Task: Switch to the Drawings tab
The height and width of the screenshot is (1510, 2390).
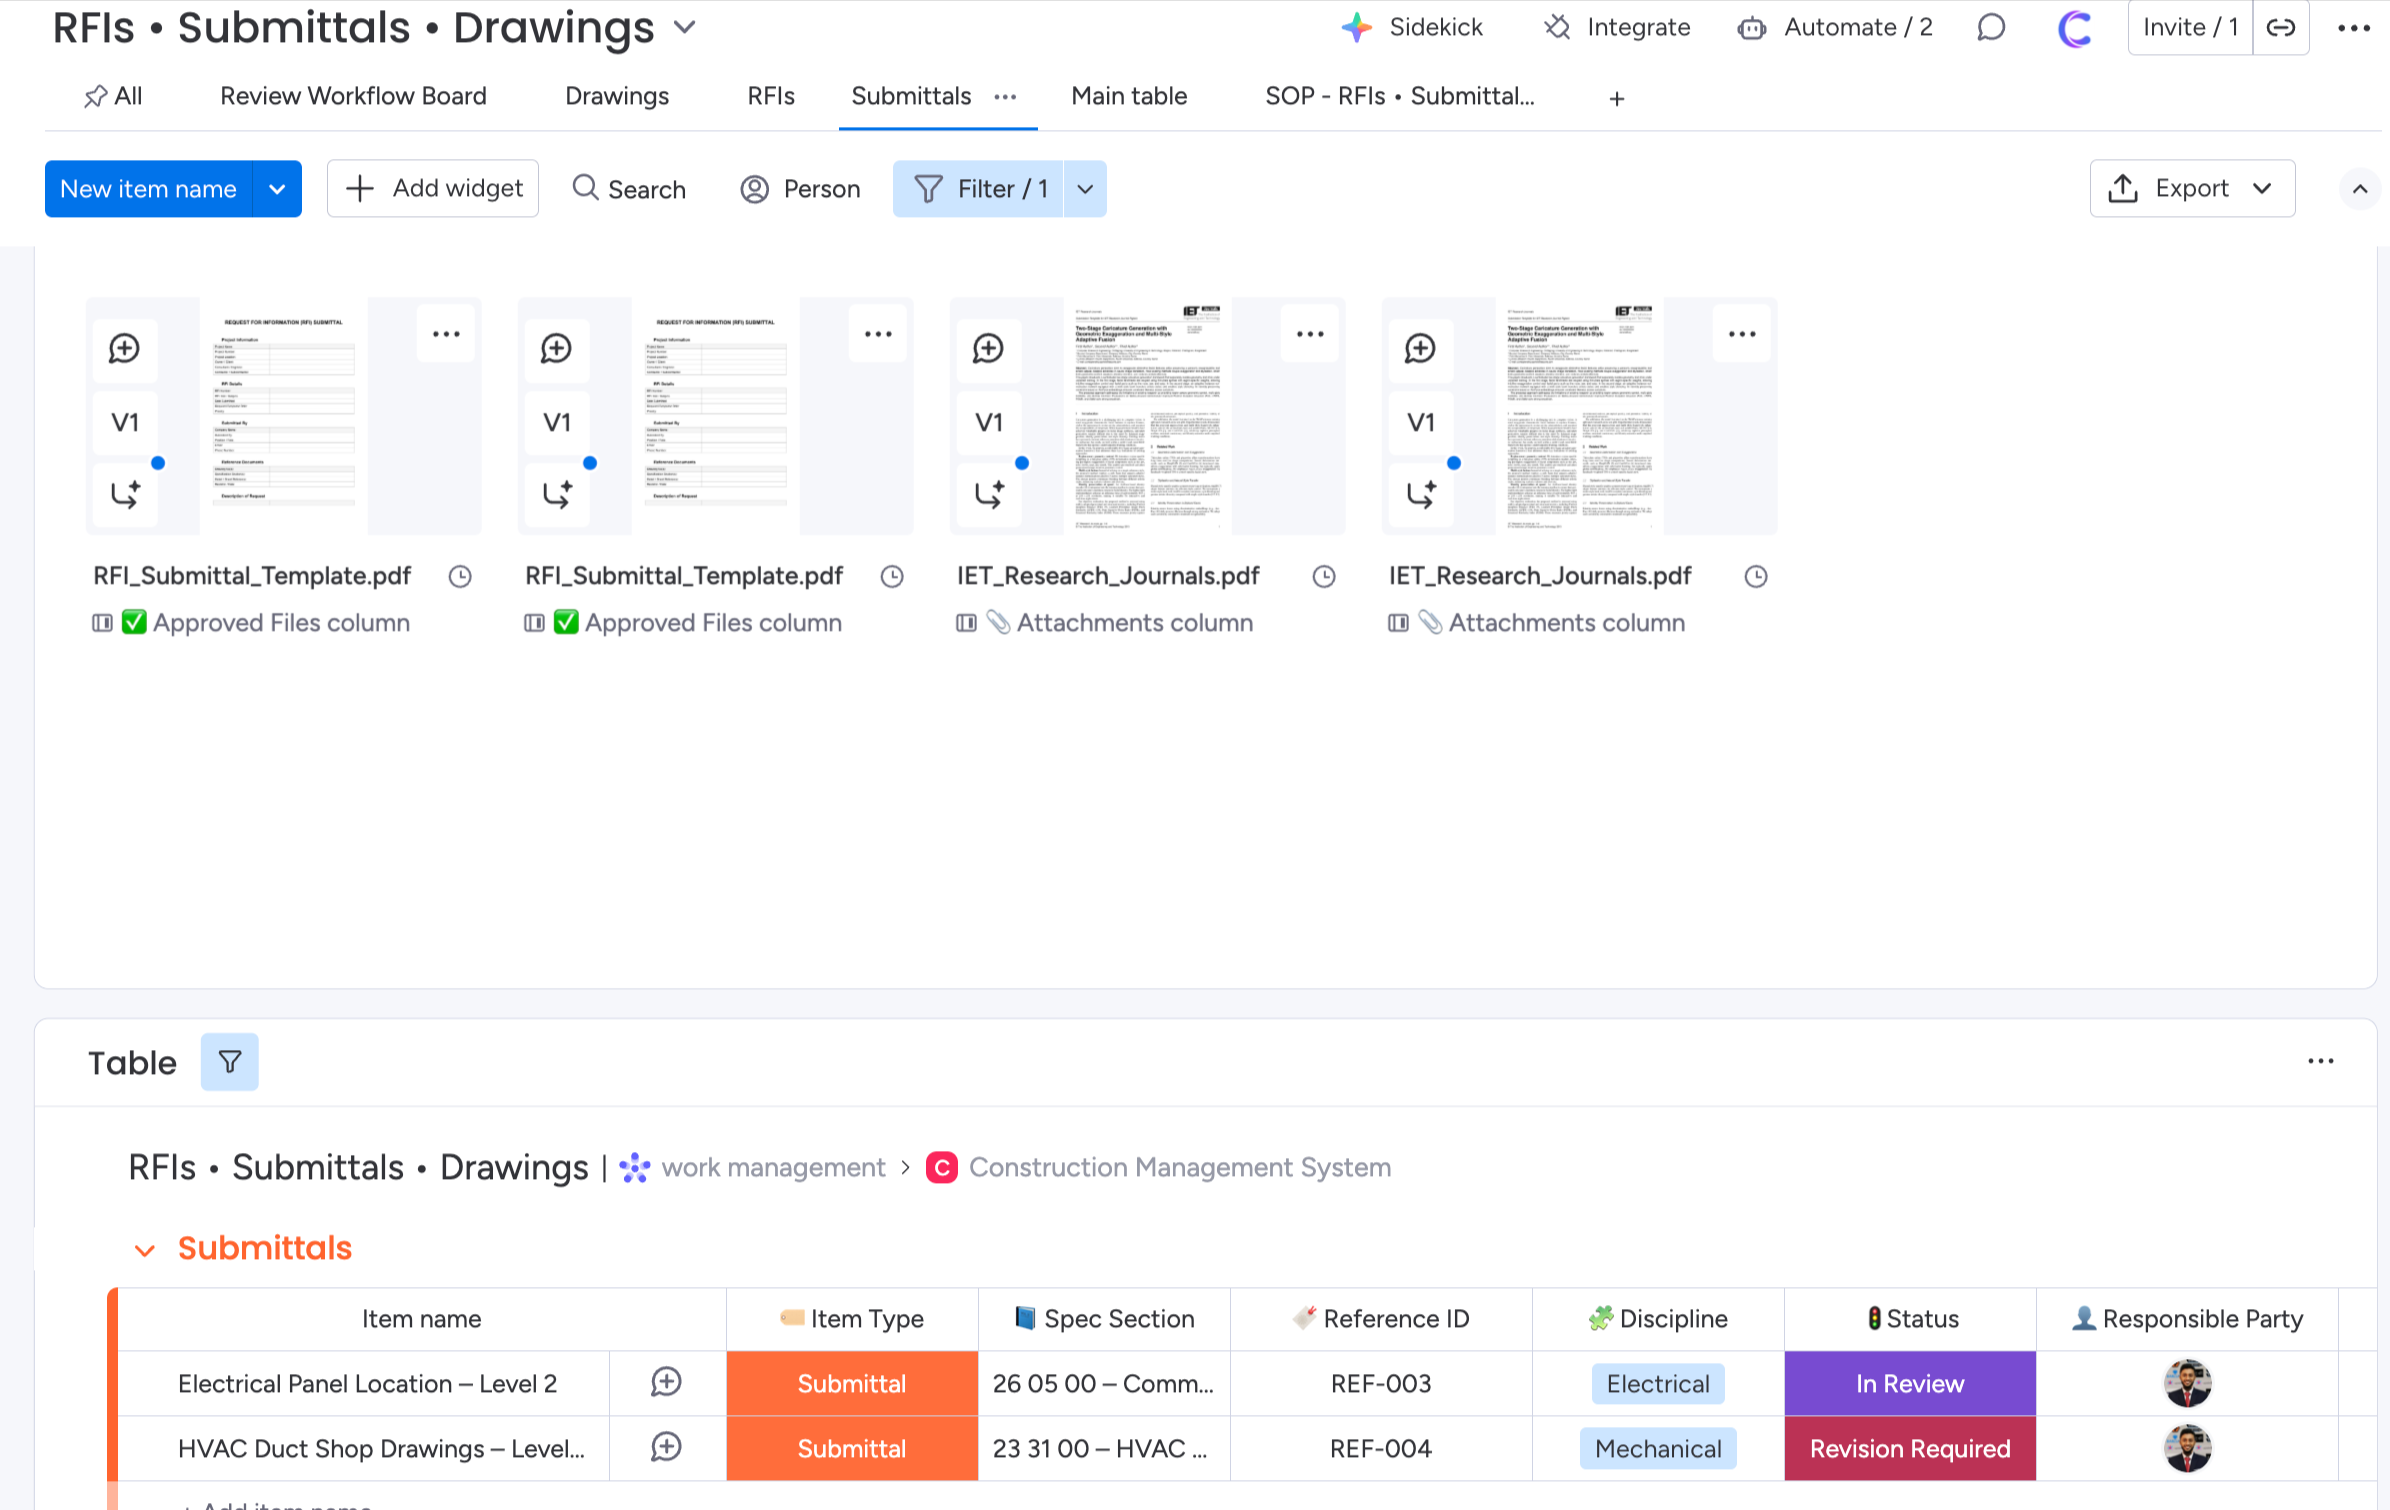Action: (616, 96)
